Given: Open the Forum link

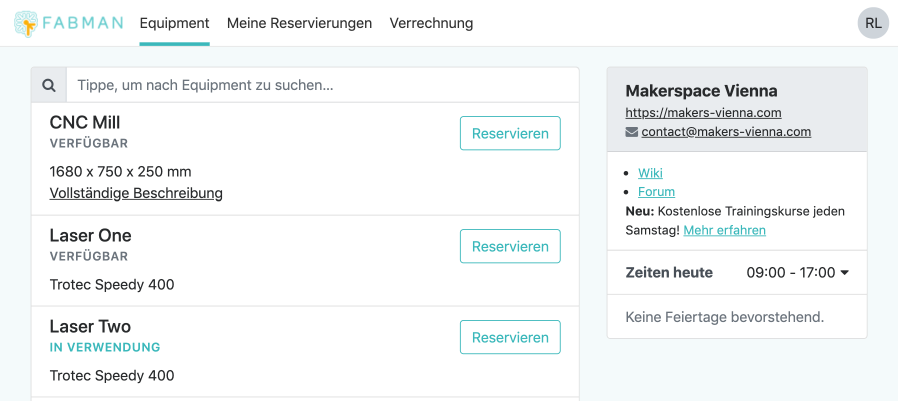Looking at the screenshot, I should (x=656, y=192).
